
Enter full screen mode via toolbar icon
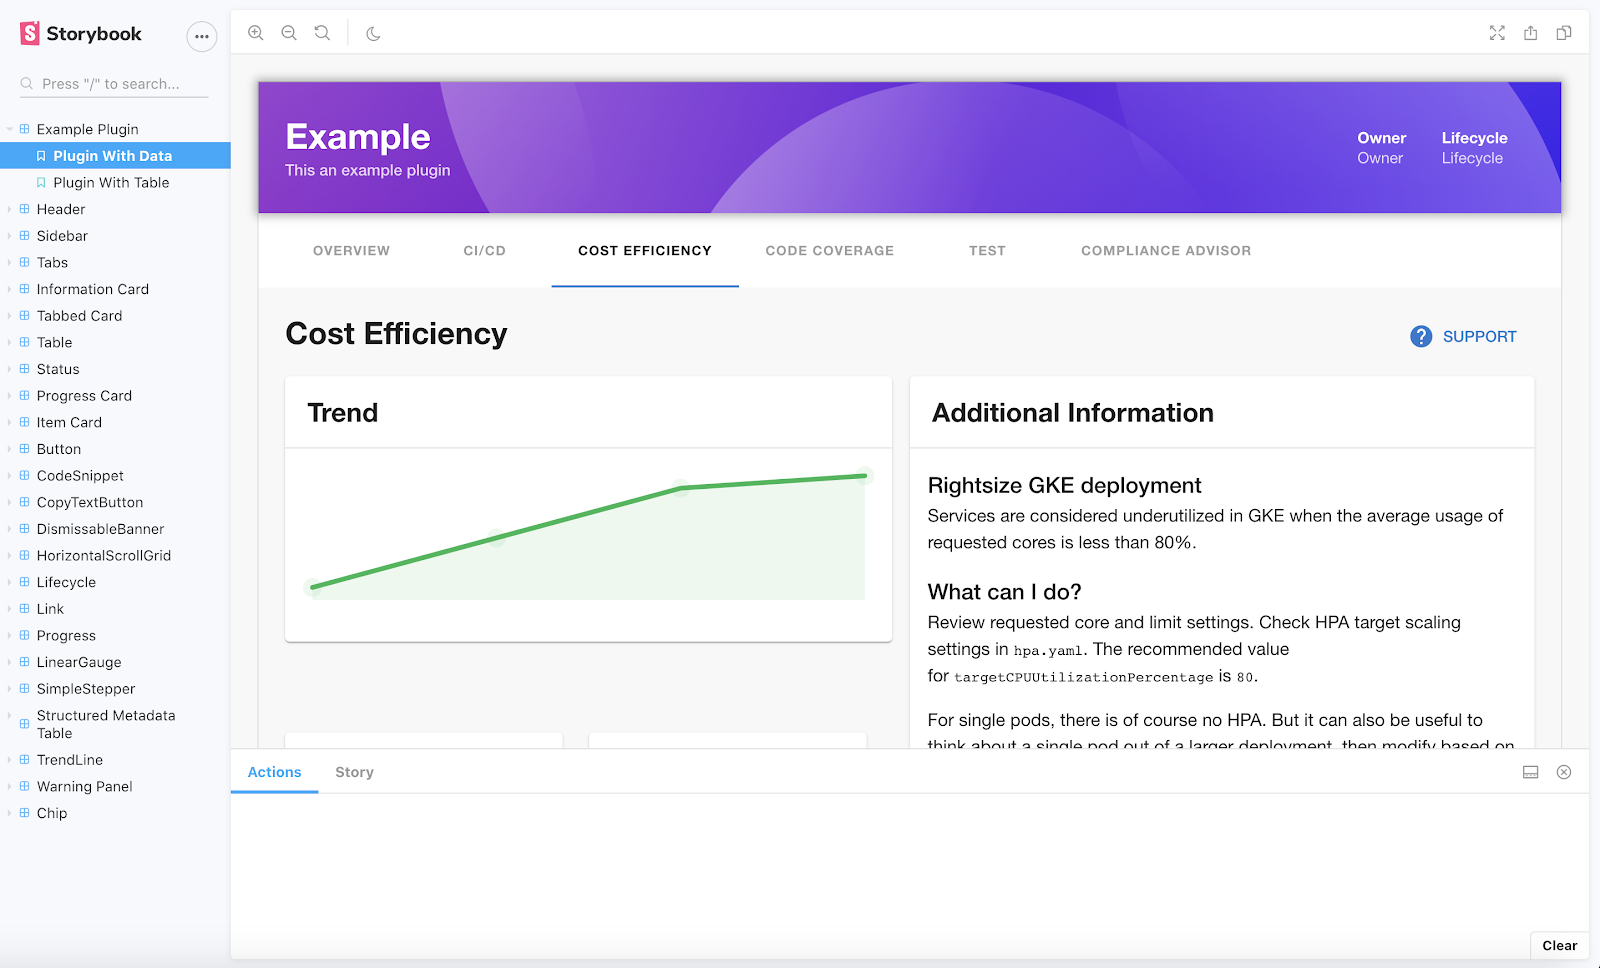coord(1497,33)
